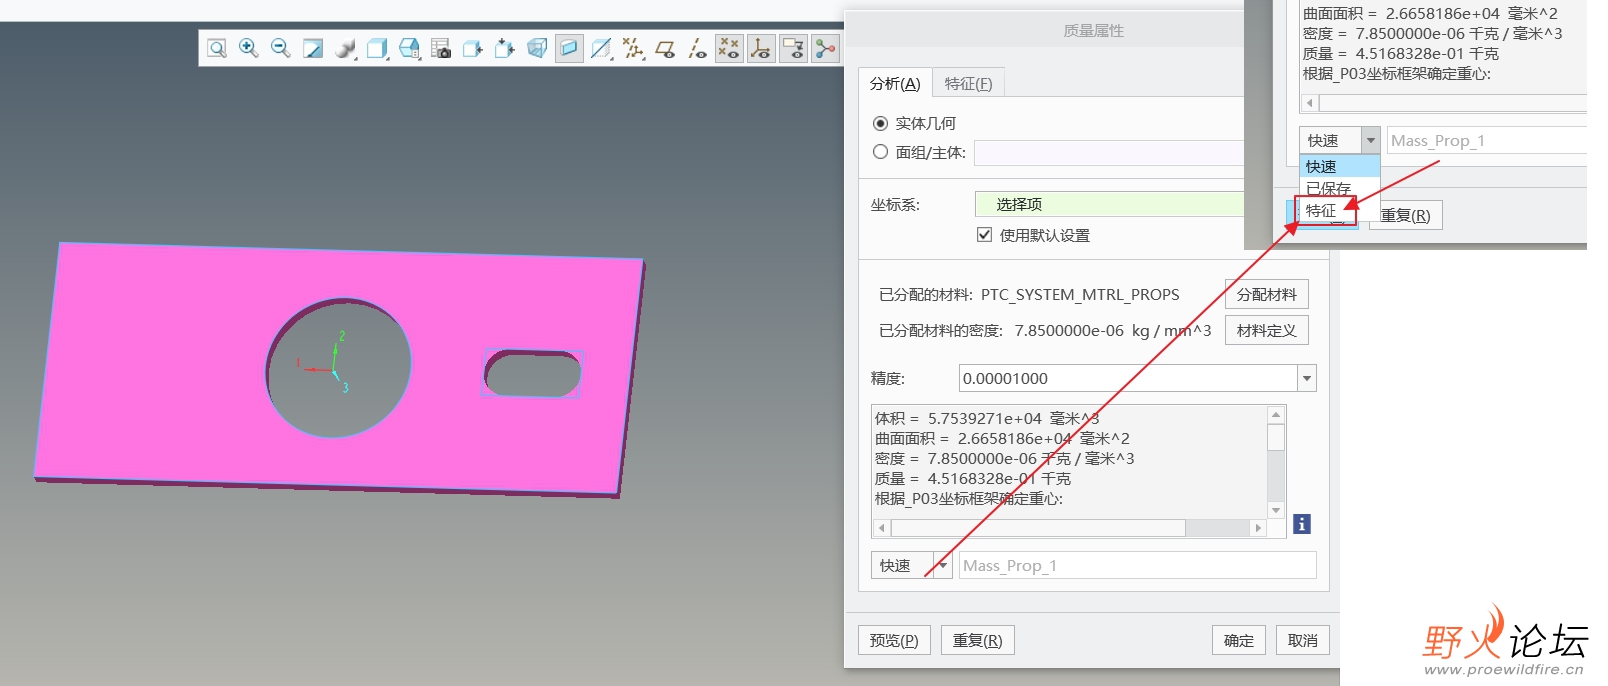Viewport: 1608px width, 686px height.
Task: Toggle datum axis display icon
Action: coord(697,48)
